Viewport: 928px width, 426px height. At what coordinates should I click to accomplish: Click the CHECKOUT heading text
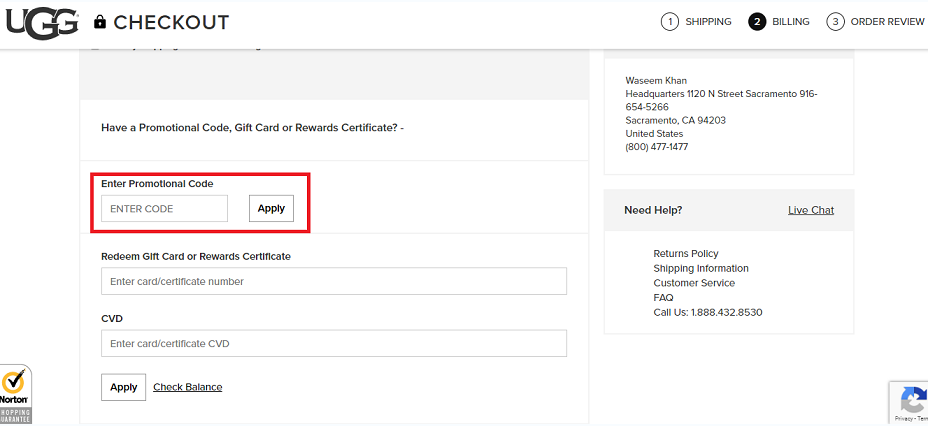click(171, 22)
